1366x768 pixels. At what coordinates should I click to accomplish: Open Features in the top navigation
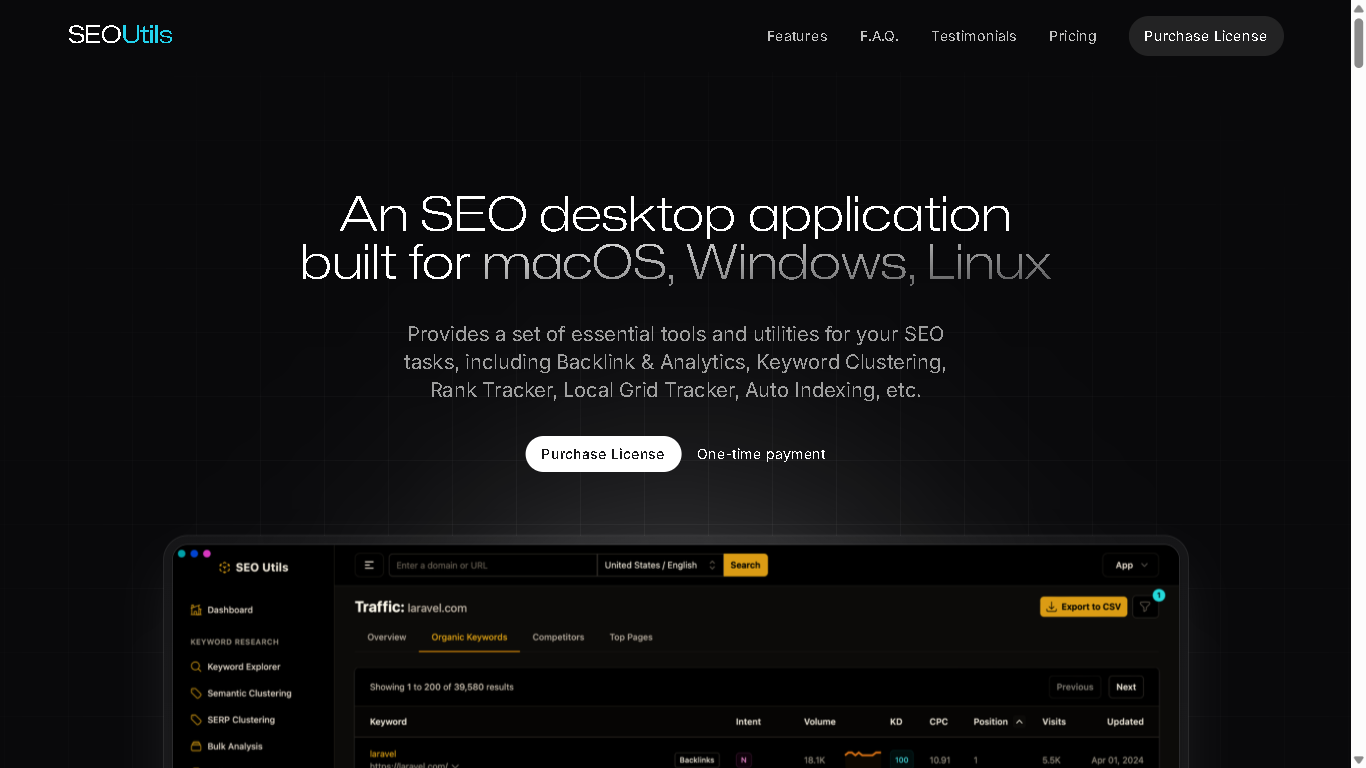click(x=797, y=36)
